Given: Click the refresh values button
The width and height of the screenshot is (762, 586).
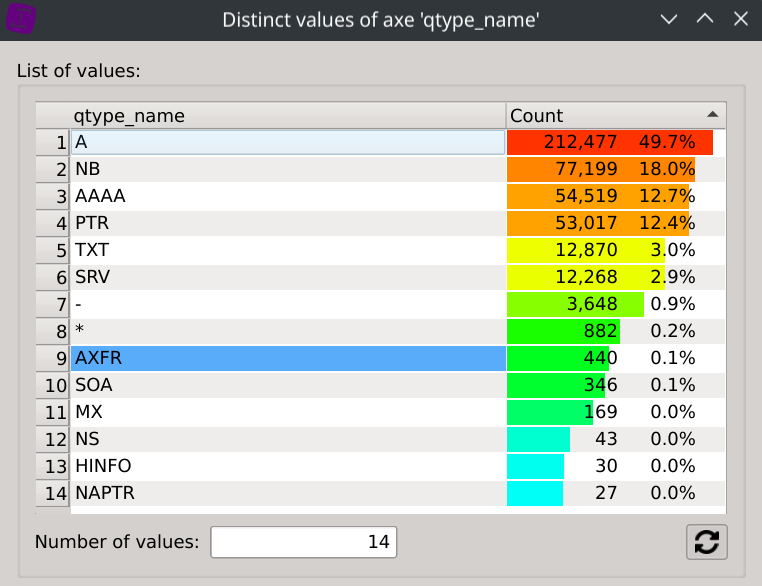Looking at the screenshot, I should [x=706, y=542].
